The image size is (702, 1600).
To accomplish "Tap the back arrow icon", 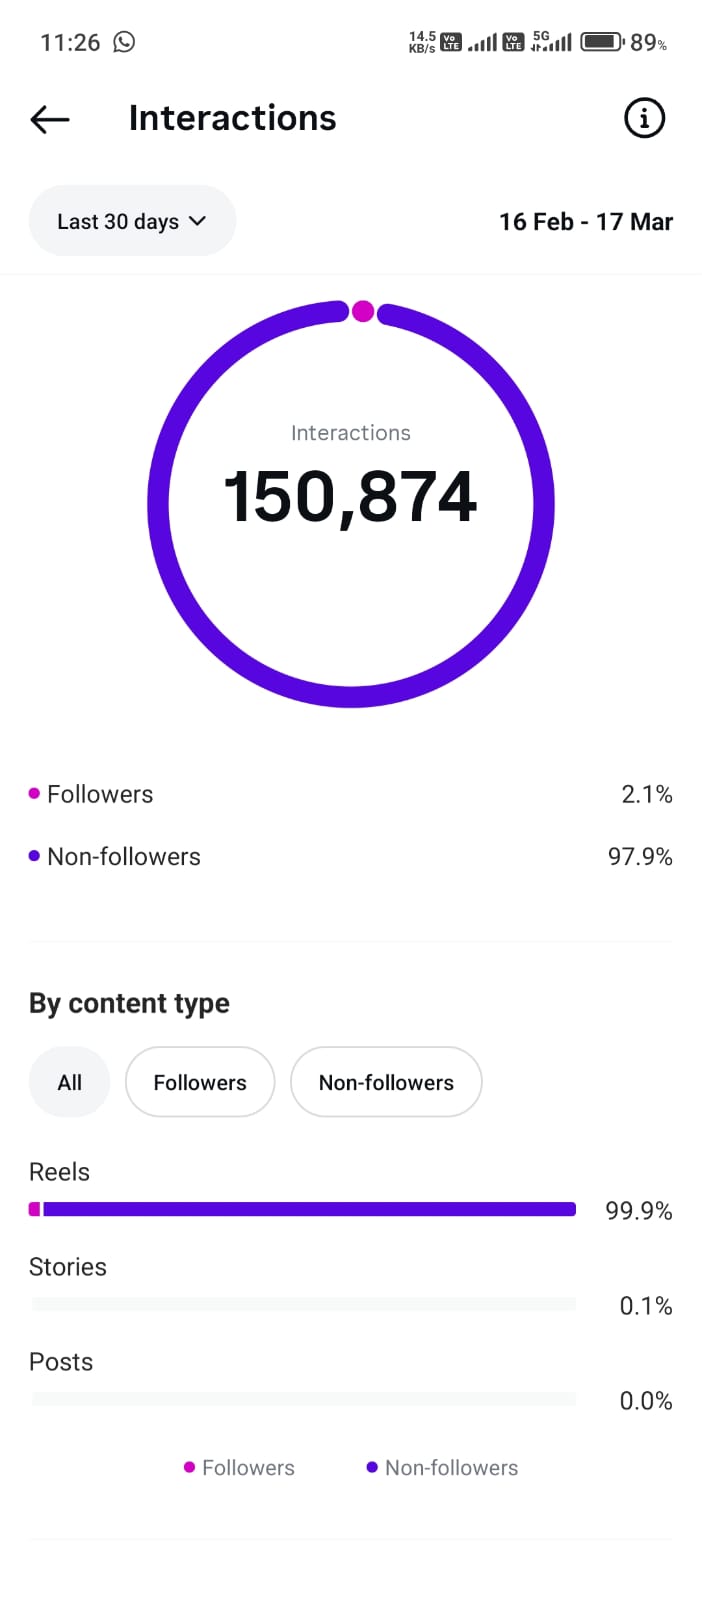I will point(50,119).
